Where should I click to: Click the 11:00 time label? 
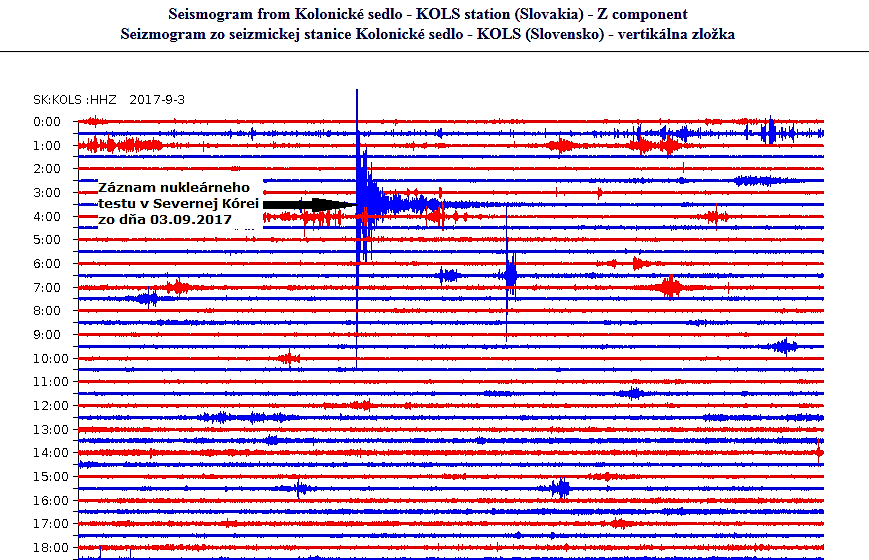pos(48,382)
